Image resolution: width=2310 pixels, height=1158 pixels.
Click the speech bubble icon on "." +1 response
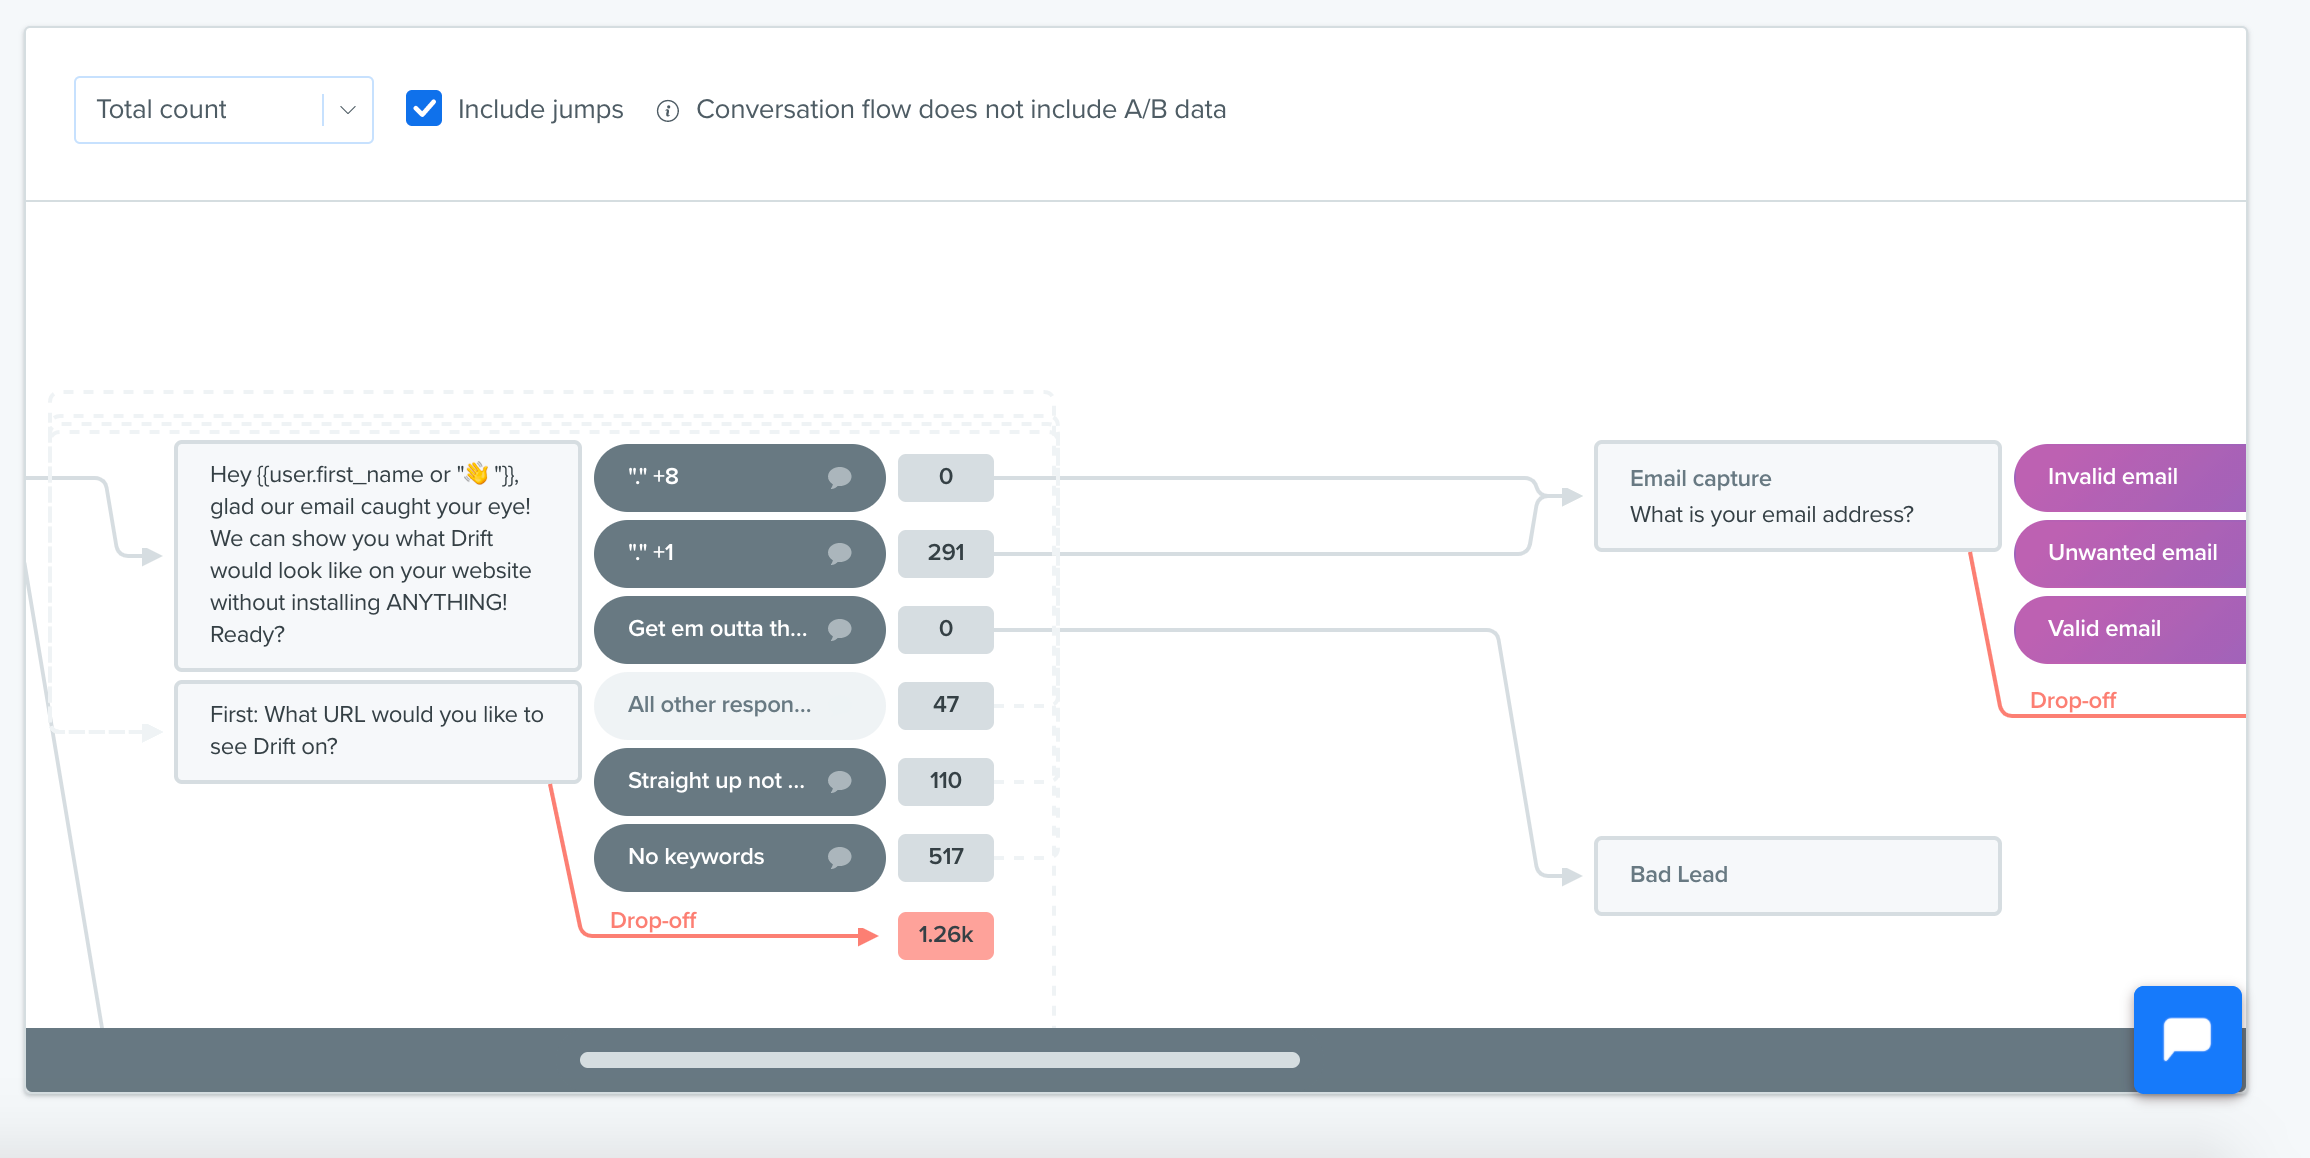[840, 554]
